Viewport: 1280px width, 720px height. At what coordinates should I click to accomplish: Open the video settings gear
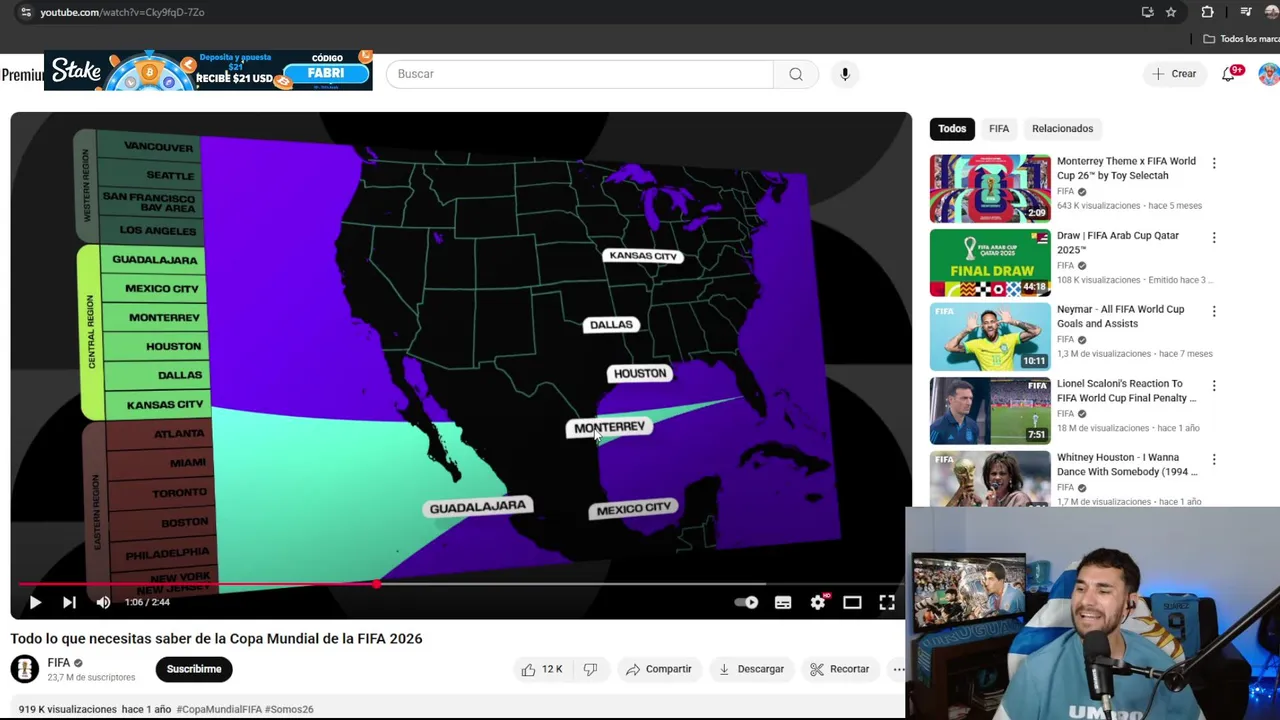tap(818, 602)
